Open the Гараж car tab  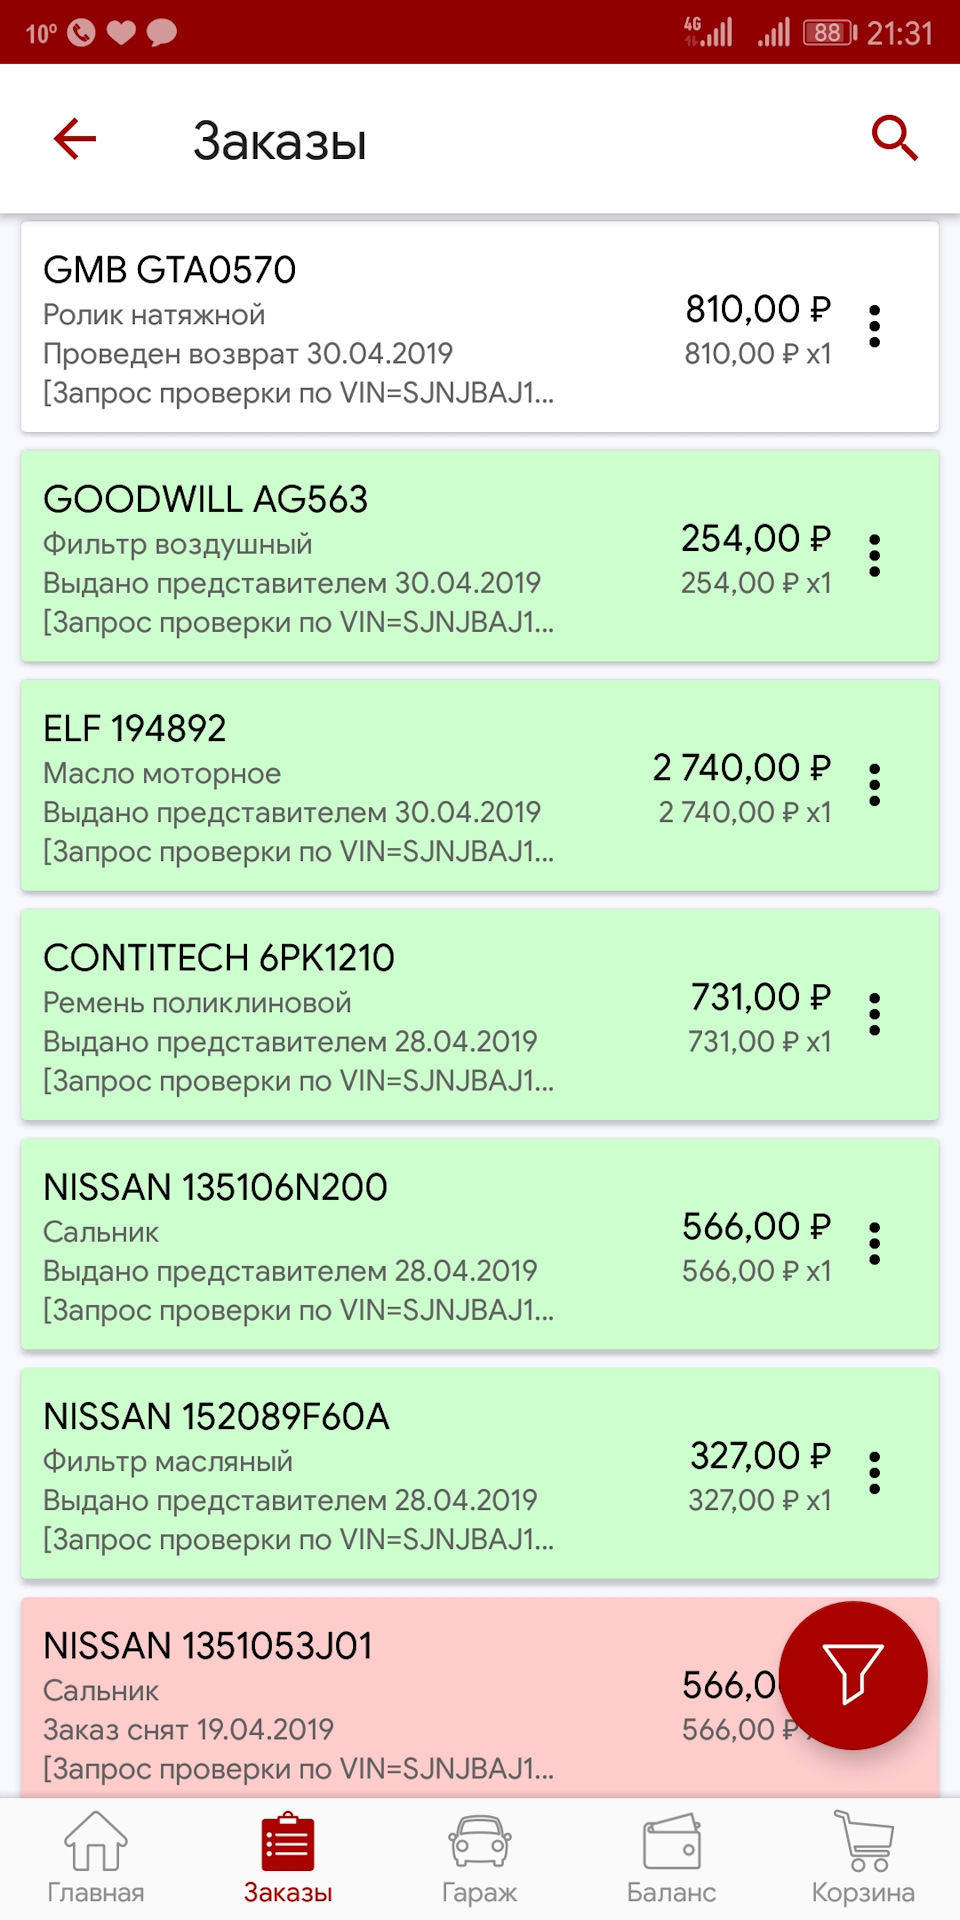click(x=480, y=1858)
